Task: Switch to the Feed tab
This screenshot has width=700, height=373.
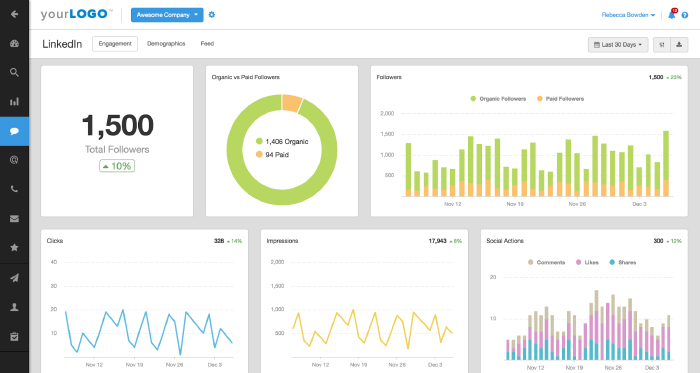Action: [x=207, y=44]
